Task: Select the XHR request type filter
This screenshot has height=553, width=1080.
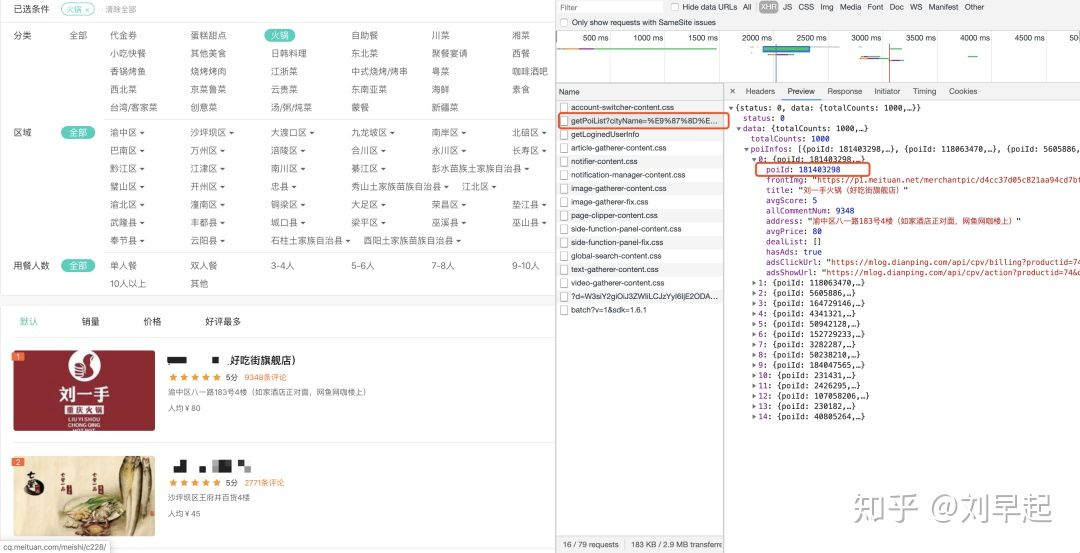Action: [x=768, y=7]
